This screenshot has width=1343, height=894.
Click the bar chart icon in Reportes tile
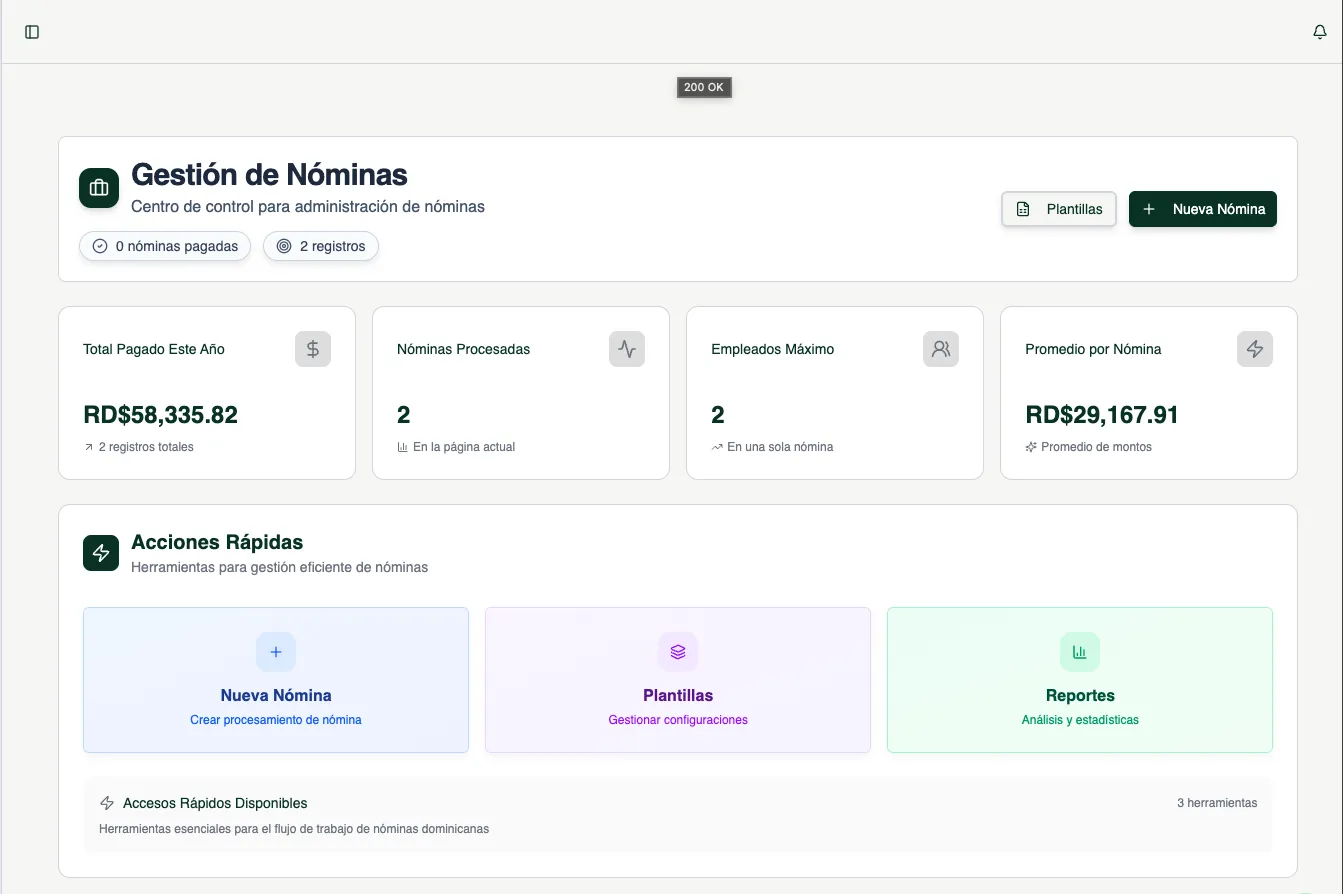click(x=1080, y=652)
